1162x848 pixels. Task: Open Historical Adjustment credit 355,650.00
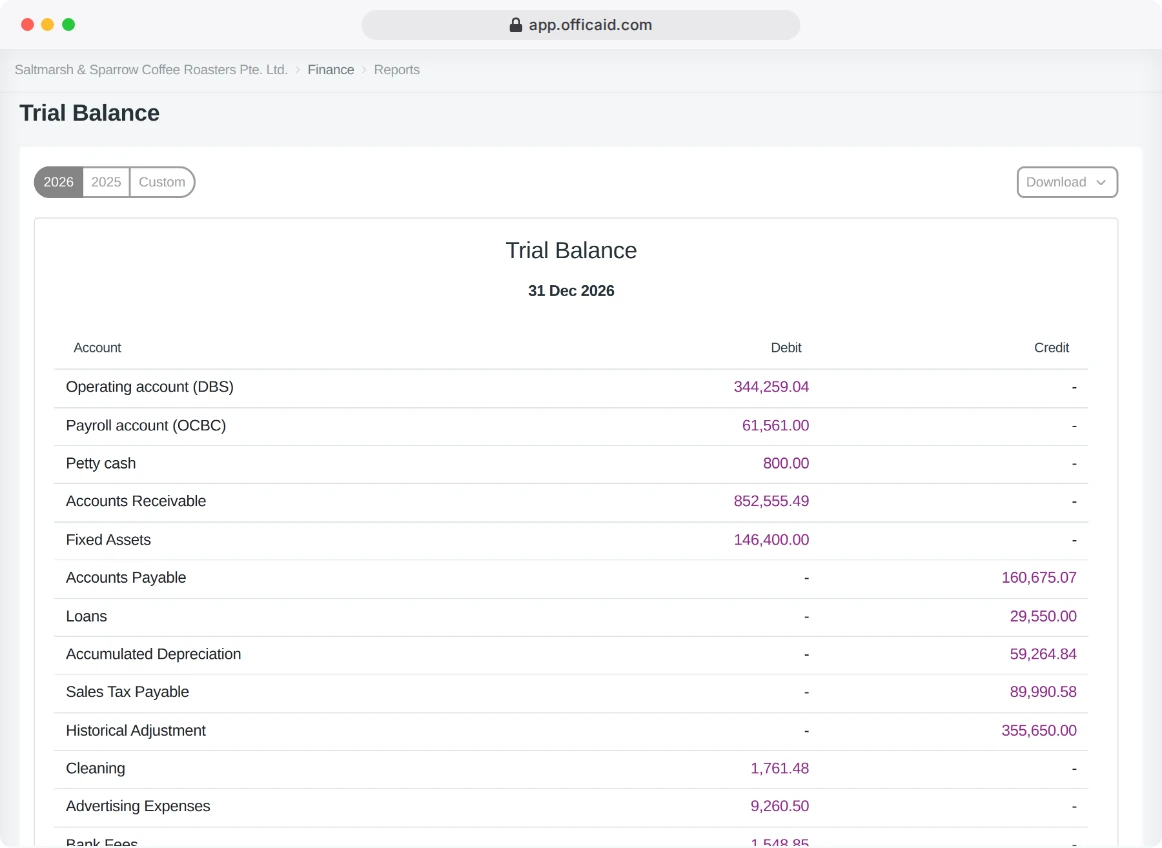coord(1039,730)
